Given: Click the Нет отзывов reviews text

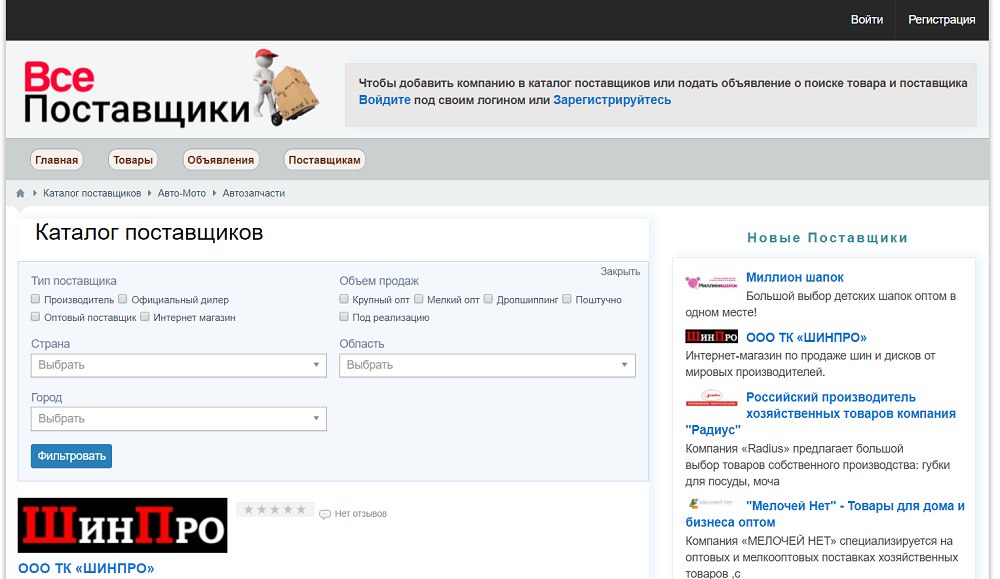Looking at the screenshot, I should [360, 514].
